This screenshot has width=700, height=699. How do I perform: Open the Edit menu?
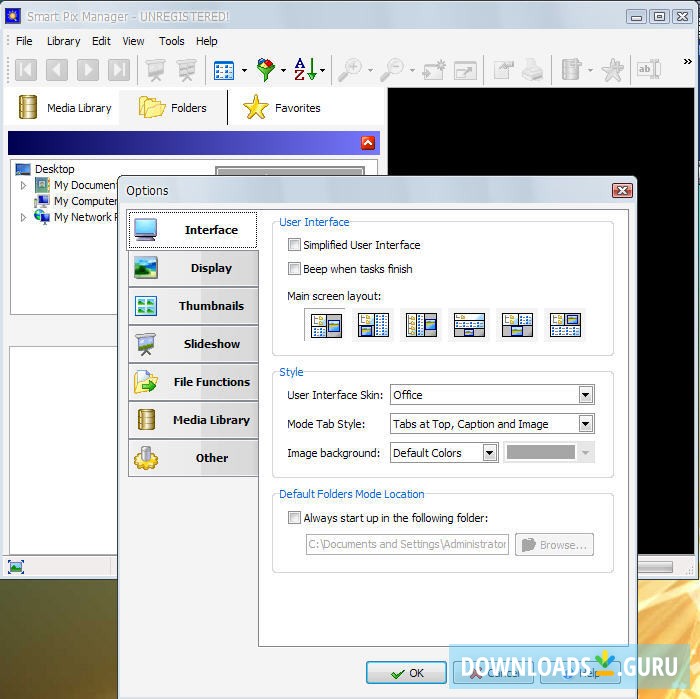101,41
